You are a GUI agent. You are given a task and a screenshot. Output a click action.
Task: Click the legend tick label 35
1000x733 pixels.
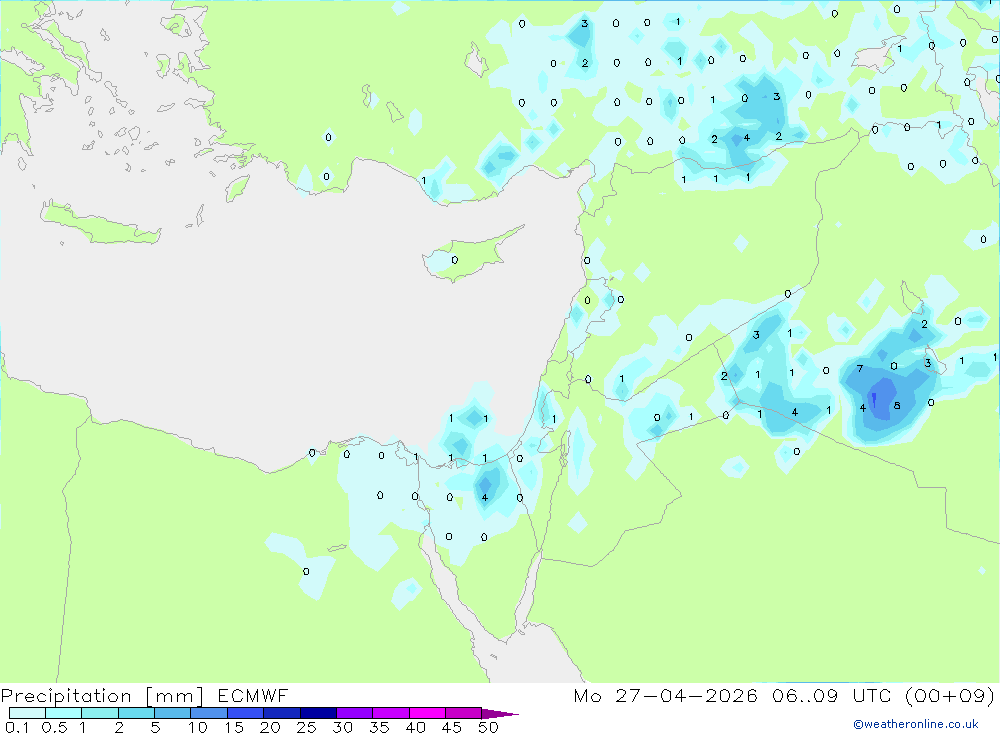(379, 727)
